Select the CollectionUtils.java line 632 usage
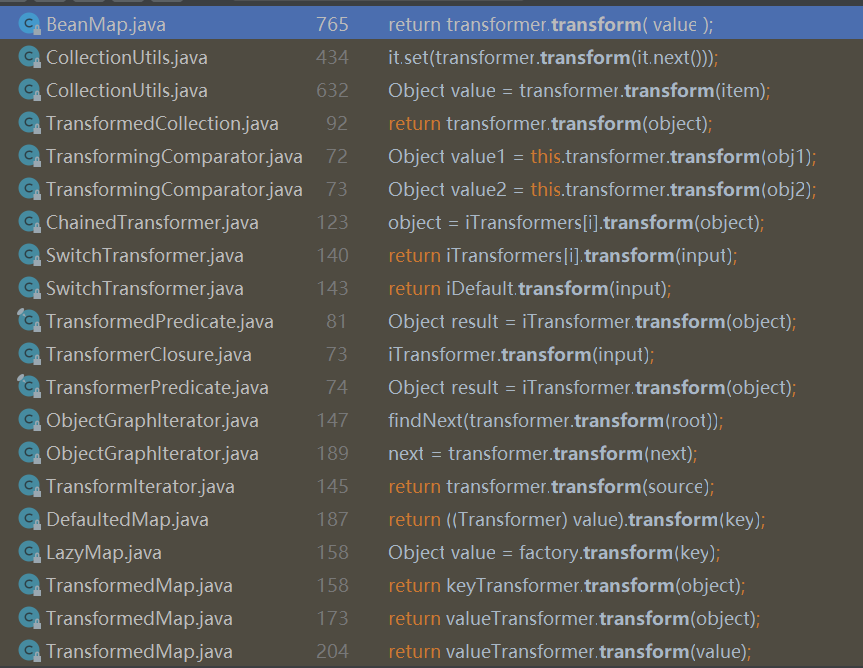 coord(127,91)
